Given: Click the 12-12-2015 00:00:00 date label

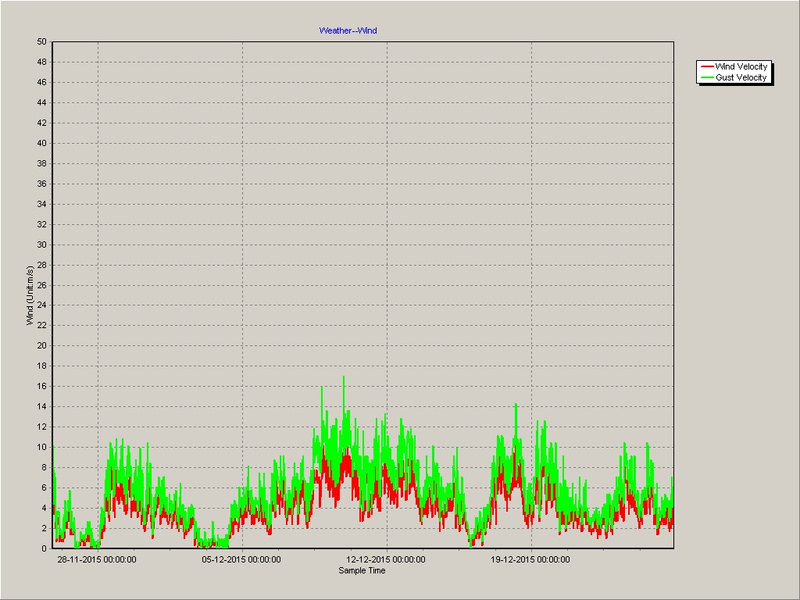Looking at the screenshot, I should tap(386, 560).
